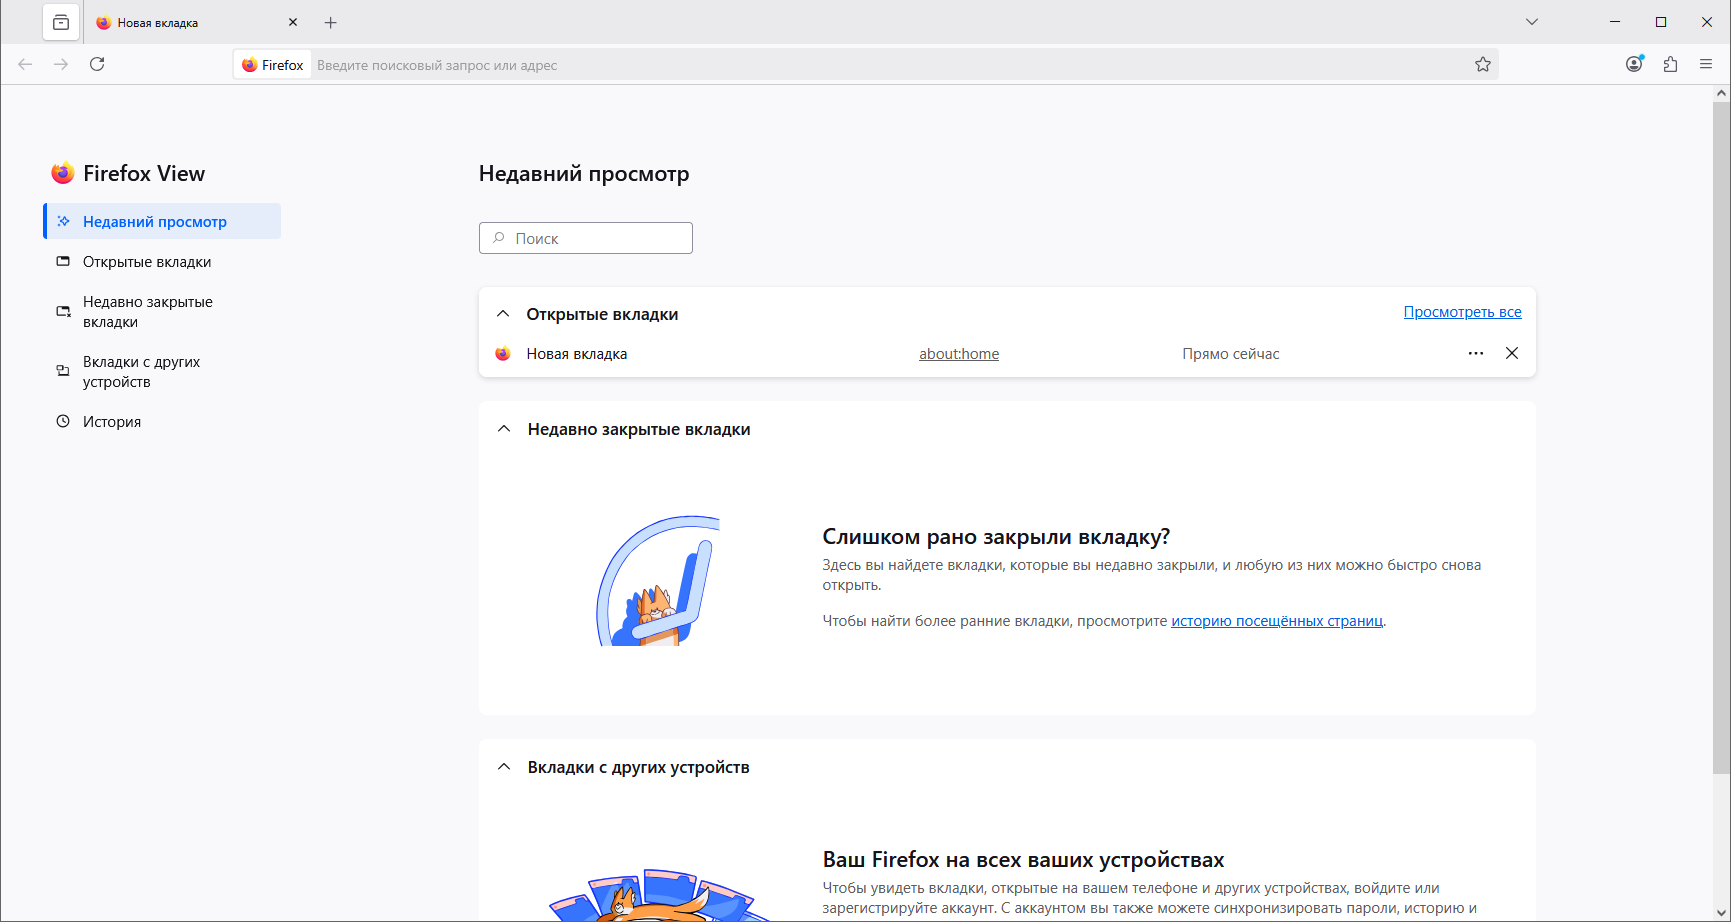Collapse the Вкладки с других устройств section

click(x=504, y=767)
